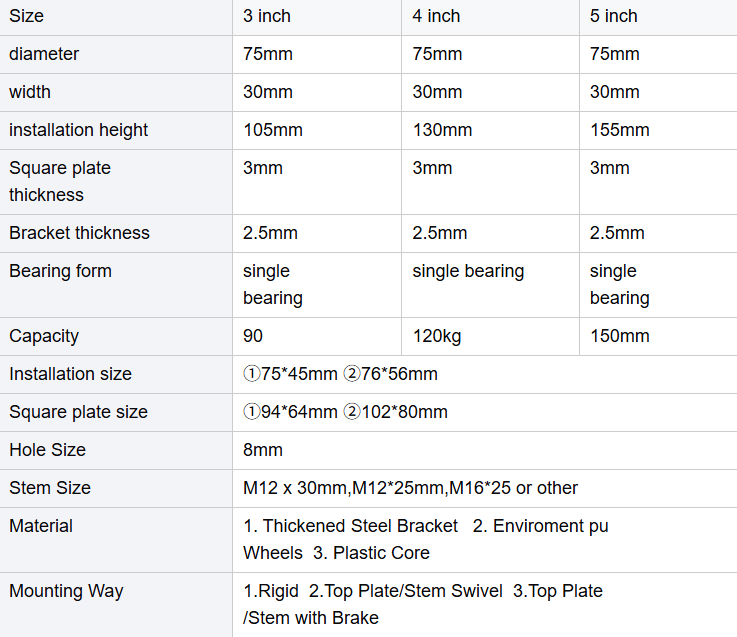Click the Material description cell

click(485, 540)
